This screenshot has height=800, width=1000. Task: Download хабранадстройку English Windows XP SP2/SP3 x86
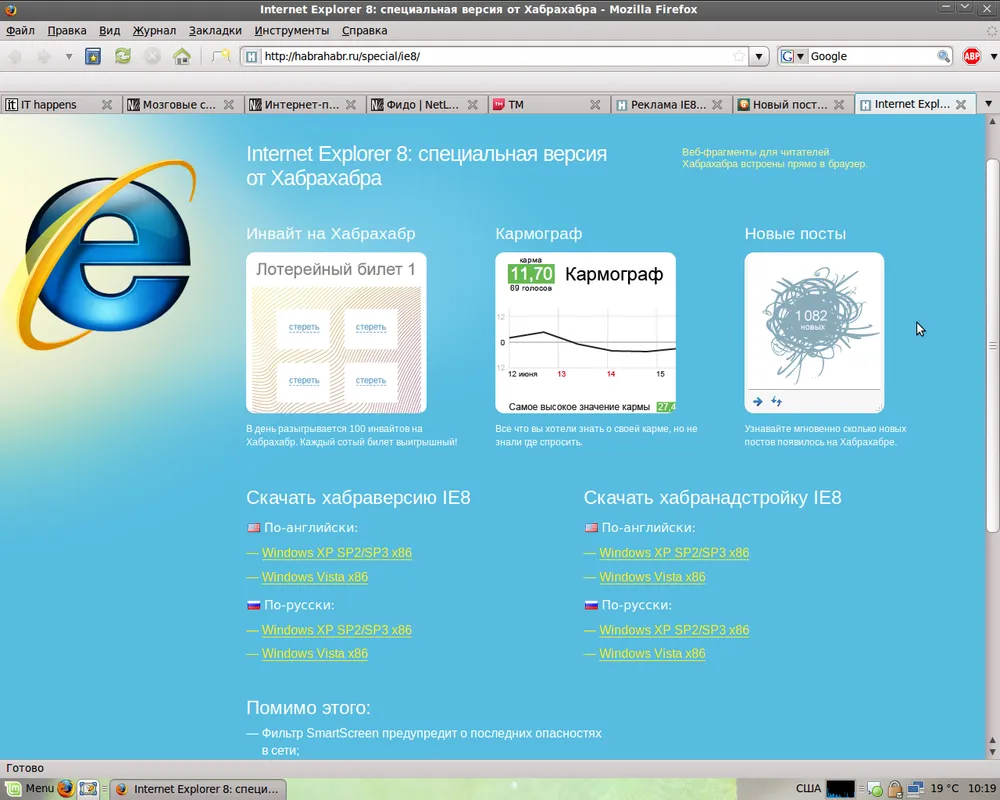tap(674, 552)
